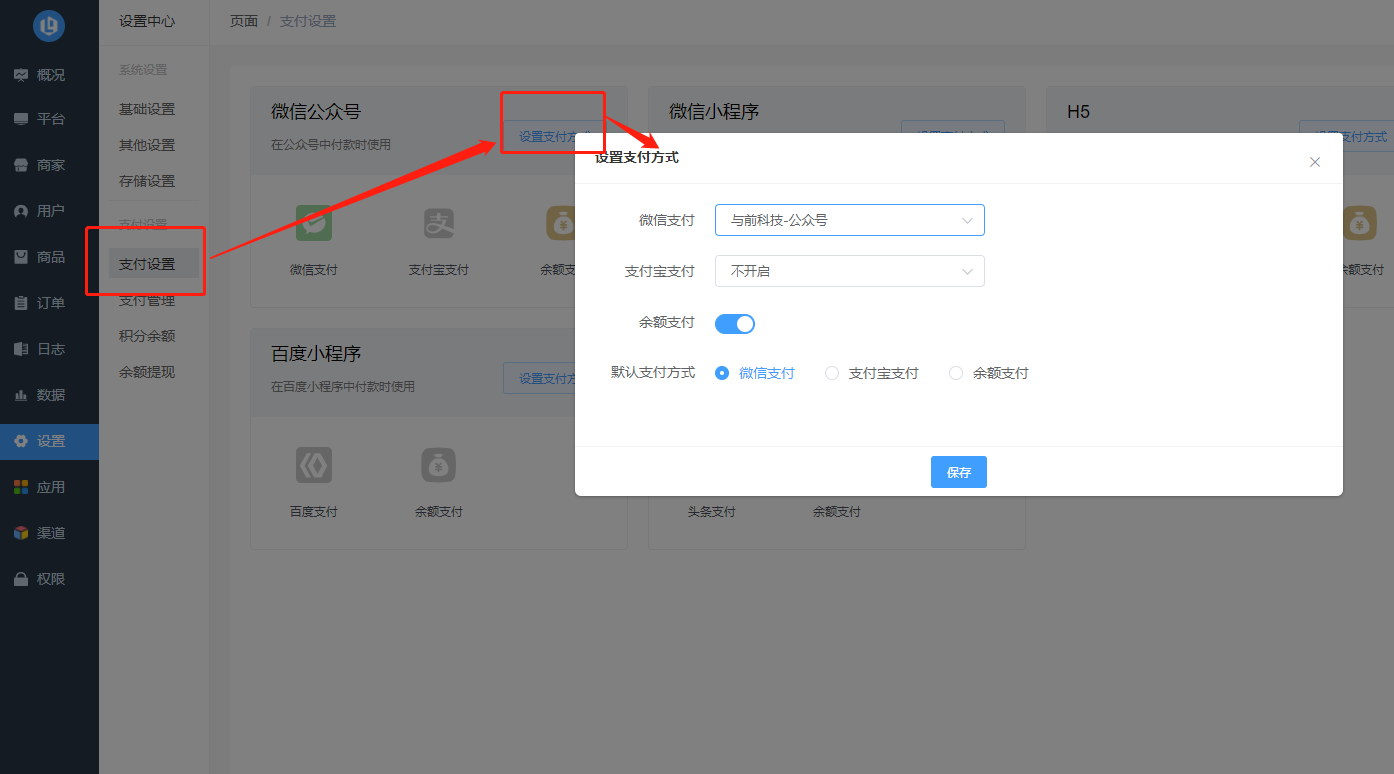Click the 系统设置 section label
1394x774 pixels.
(143, 70)
